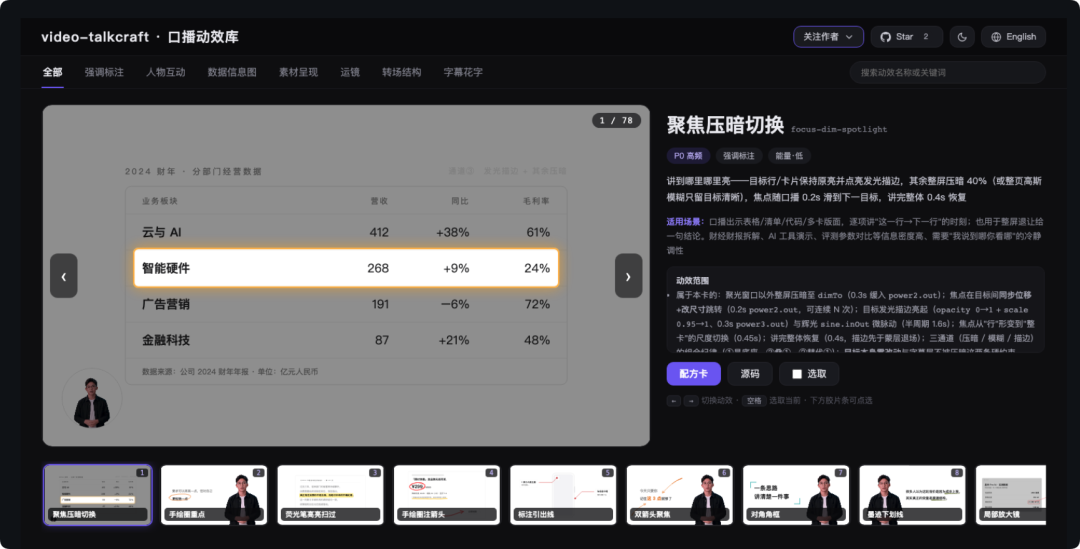The image size is (1080, 549).
Task: Click the 空格 key hint
Action: pyautogui.click(x=754, y=401)
